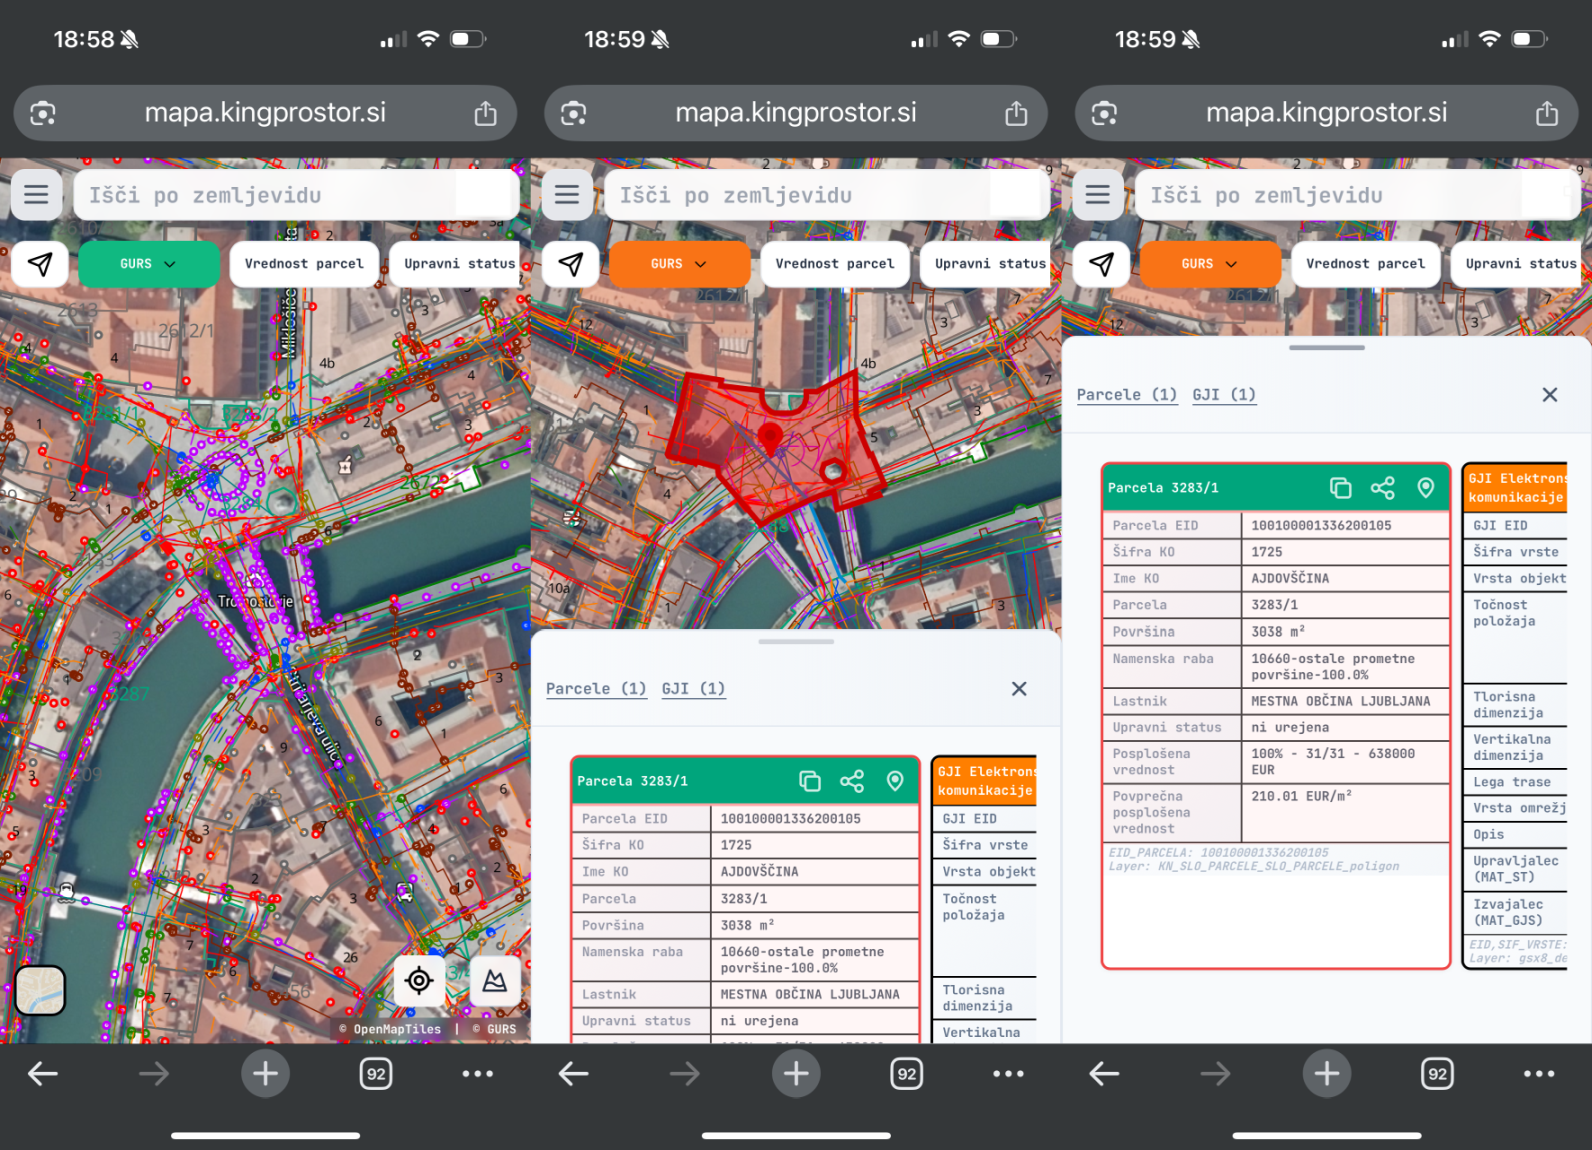Image resolution: width=1592 pixels, height=1150 pixels.
Task: Share Parcela 3283/1 from the middle panel card
Action: [852, 781]
